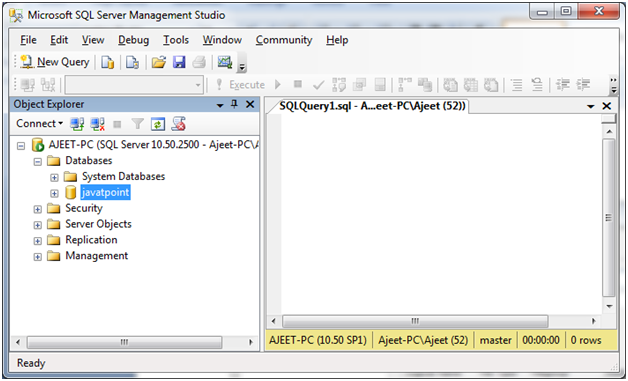Click the Cancel Executing Query stop icon

(x=298, y=84)
